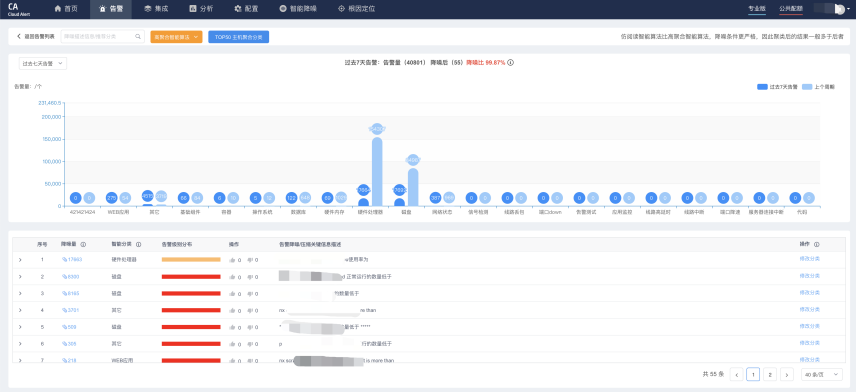Viewport: 856px width, 392px height.
Task: Go to page 2 in pagination
Action: point(770,375)
